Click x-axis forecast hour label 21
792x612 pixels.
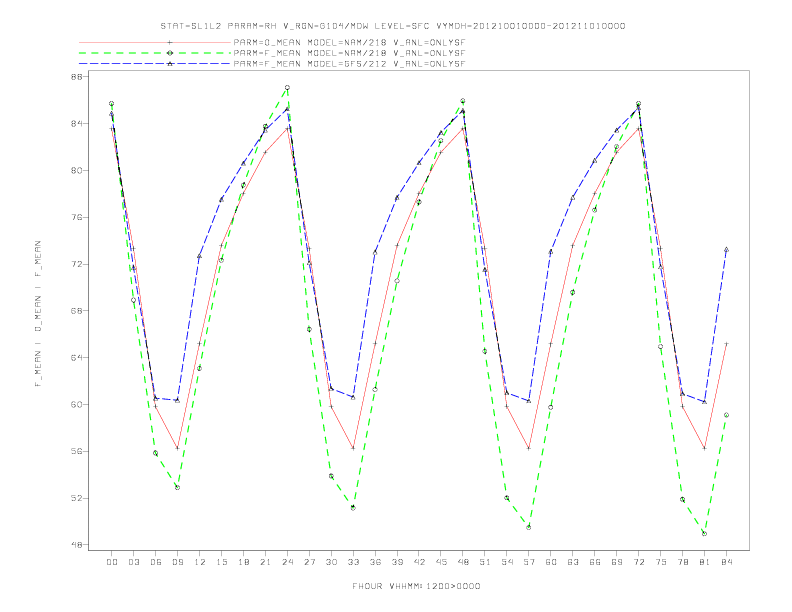(x=265, y=562)
